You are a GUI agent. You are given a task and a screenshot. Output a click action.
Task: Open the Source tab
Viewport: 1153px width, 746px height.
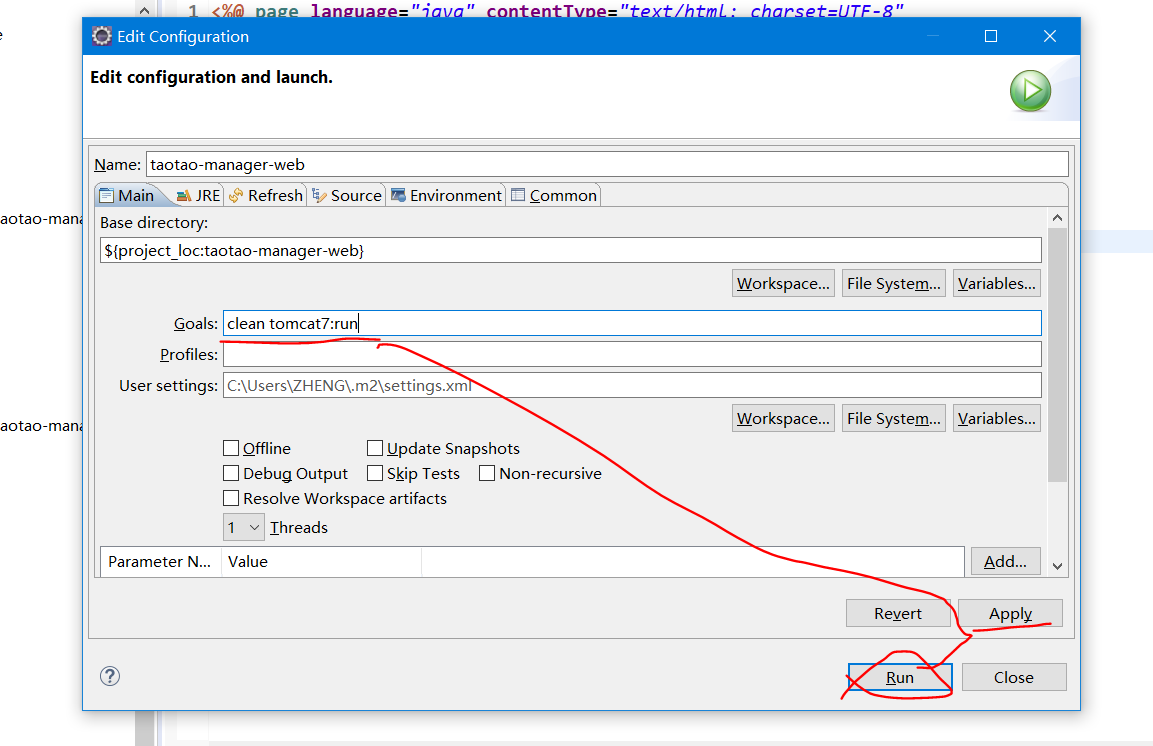click(347, 196)
